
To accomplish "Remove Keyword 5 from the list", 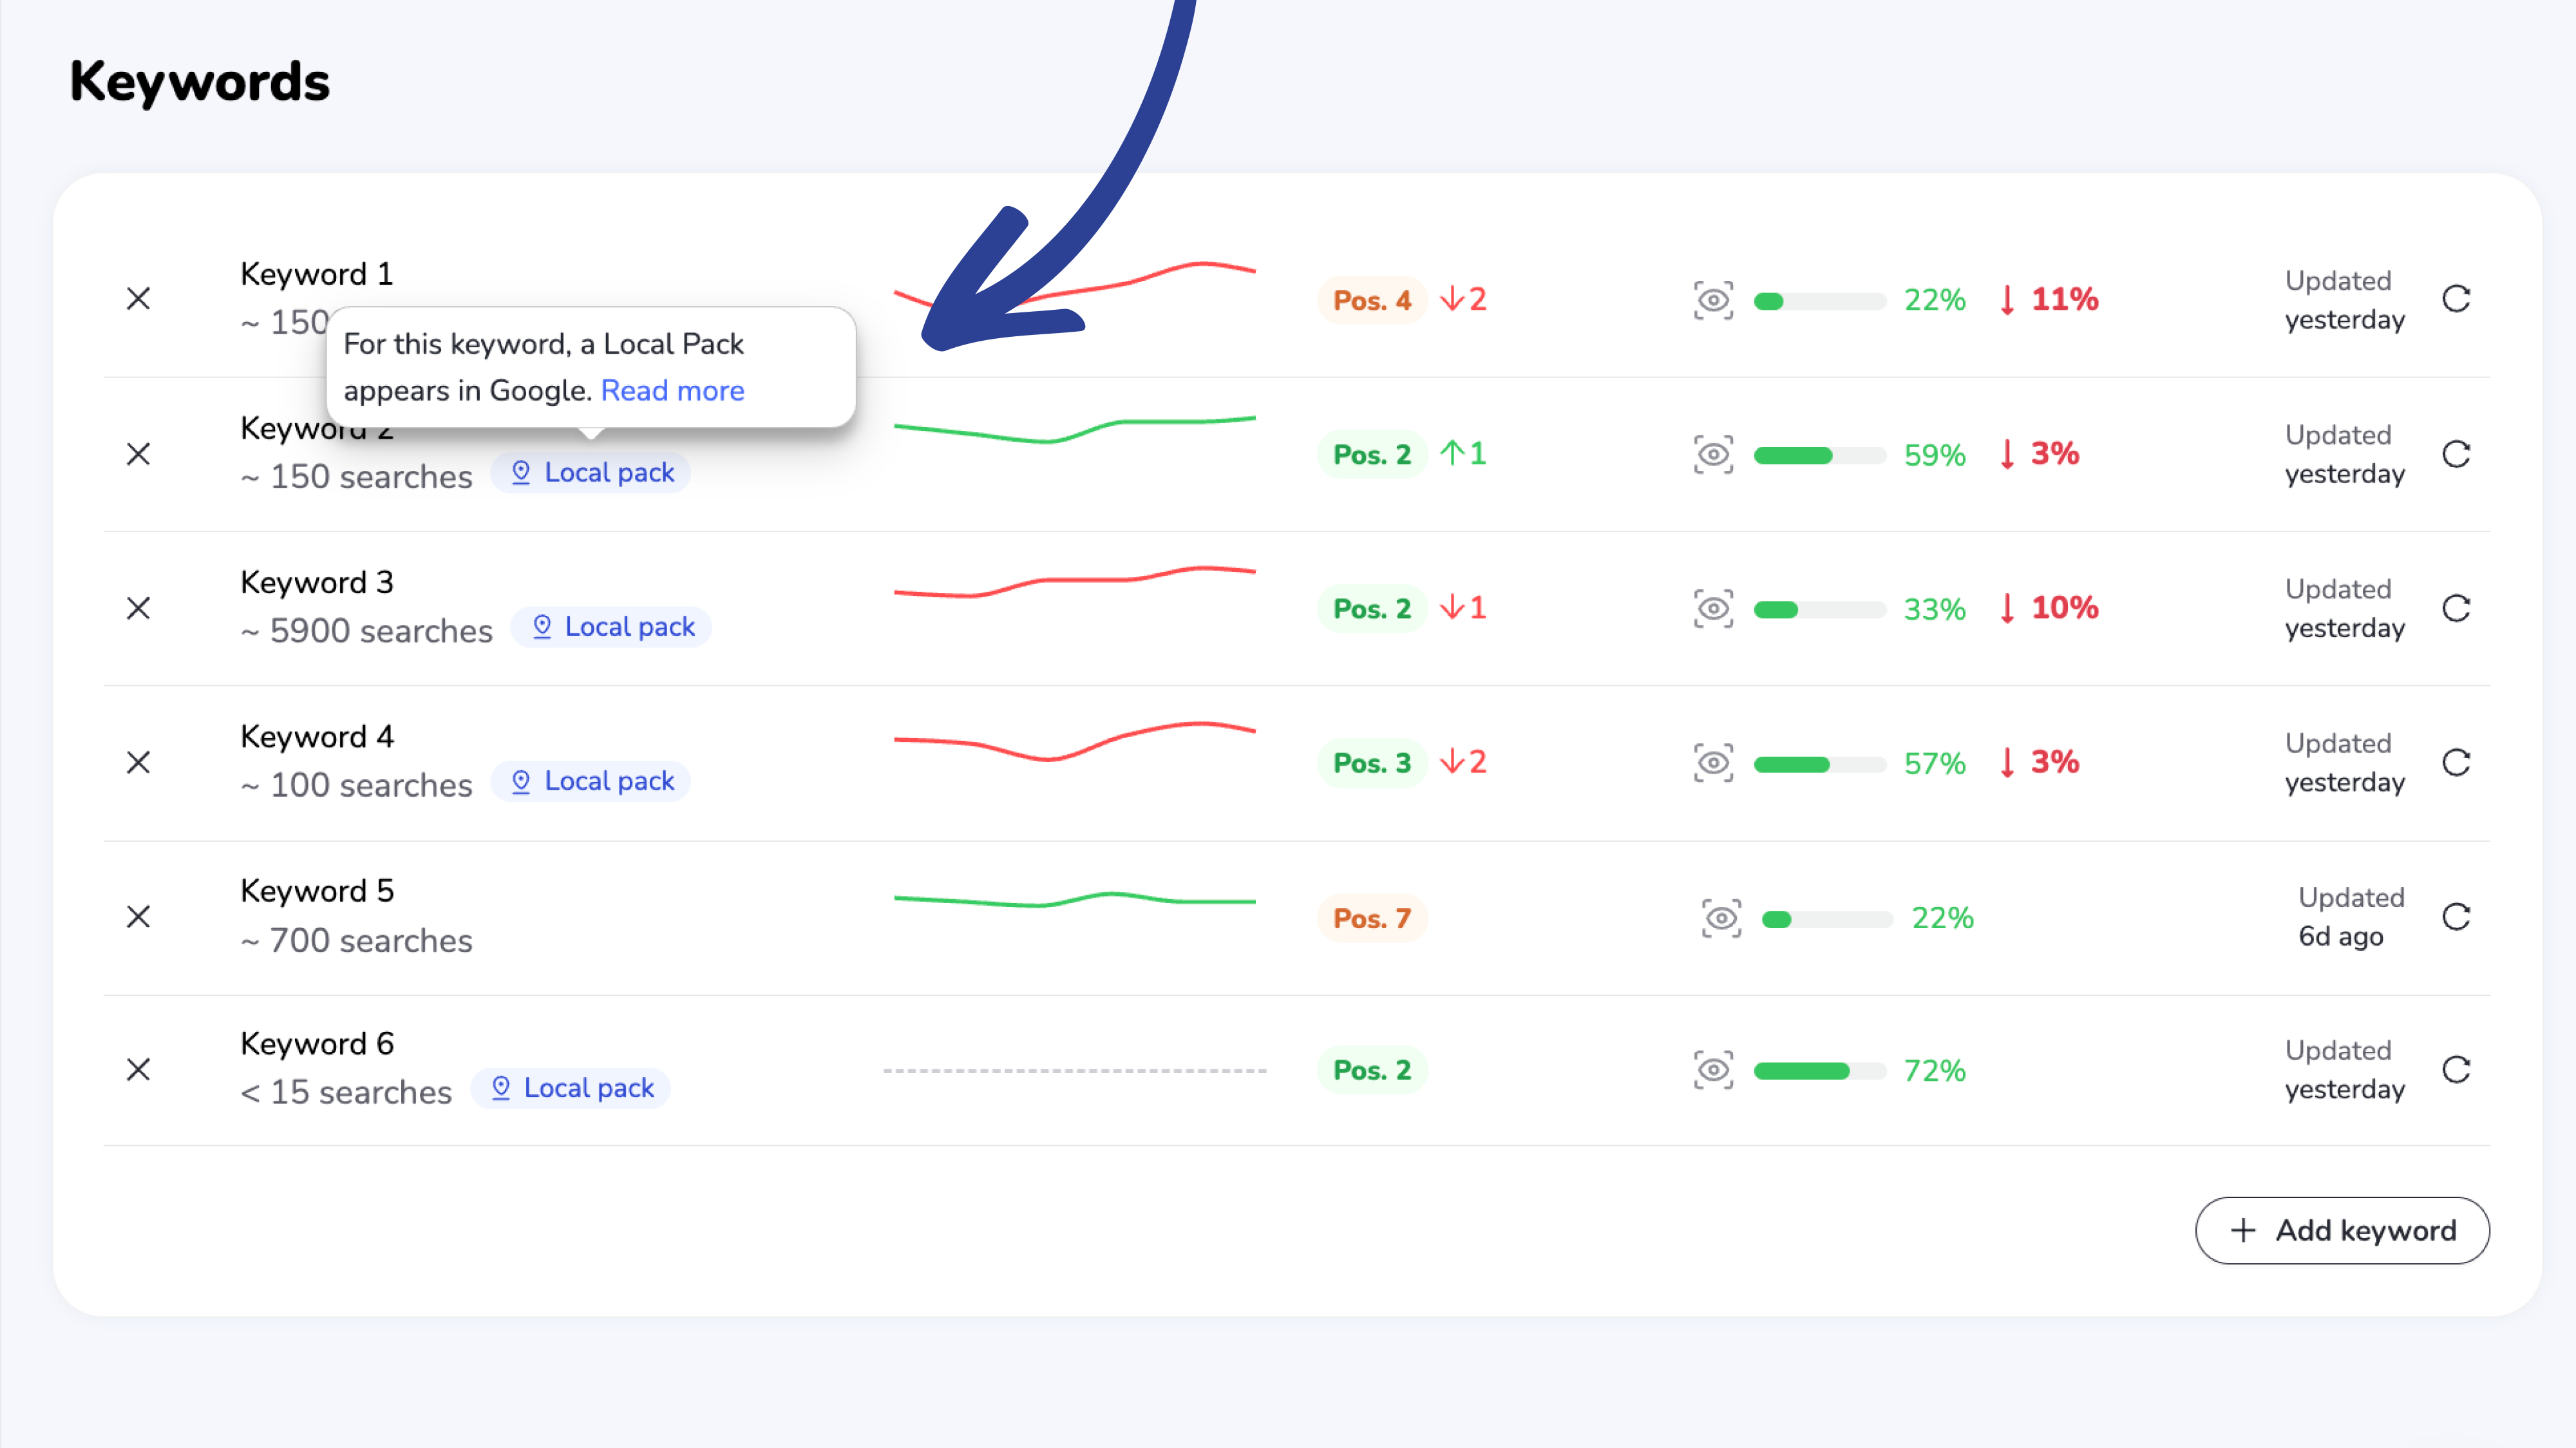I will click(x=138, y=917).
